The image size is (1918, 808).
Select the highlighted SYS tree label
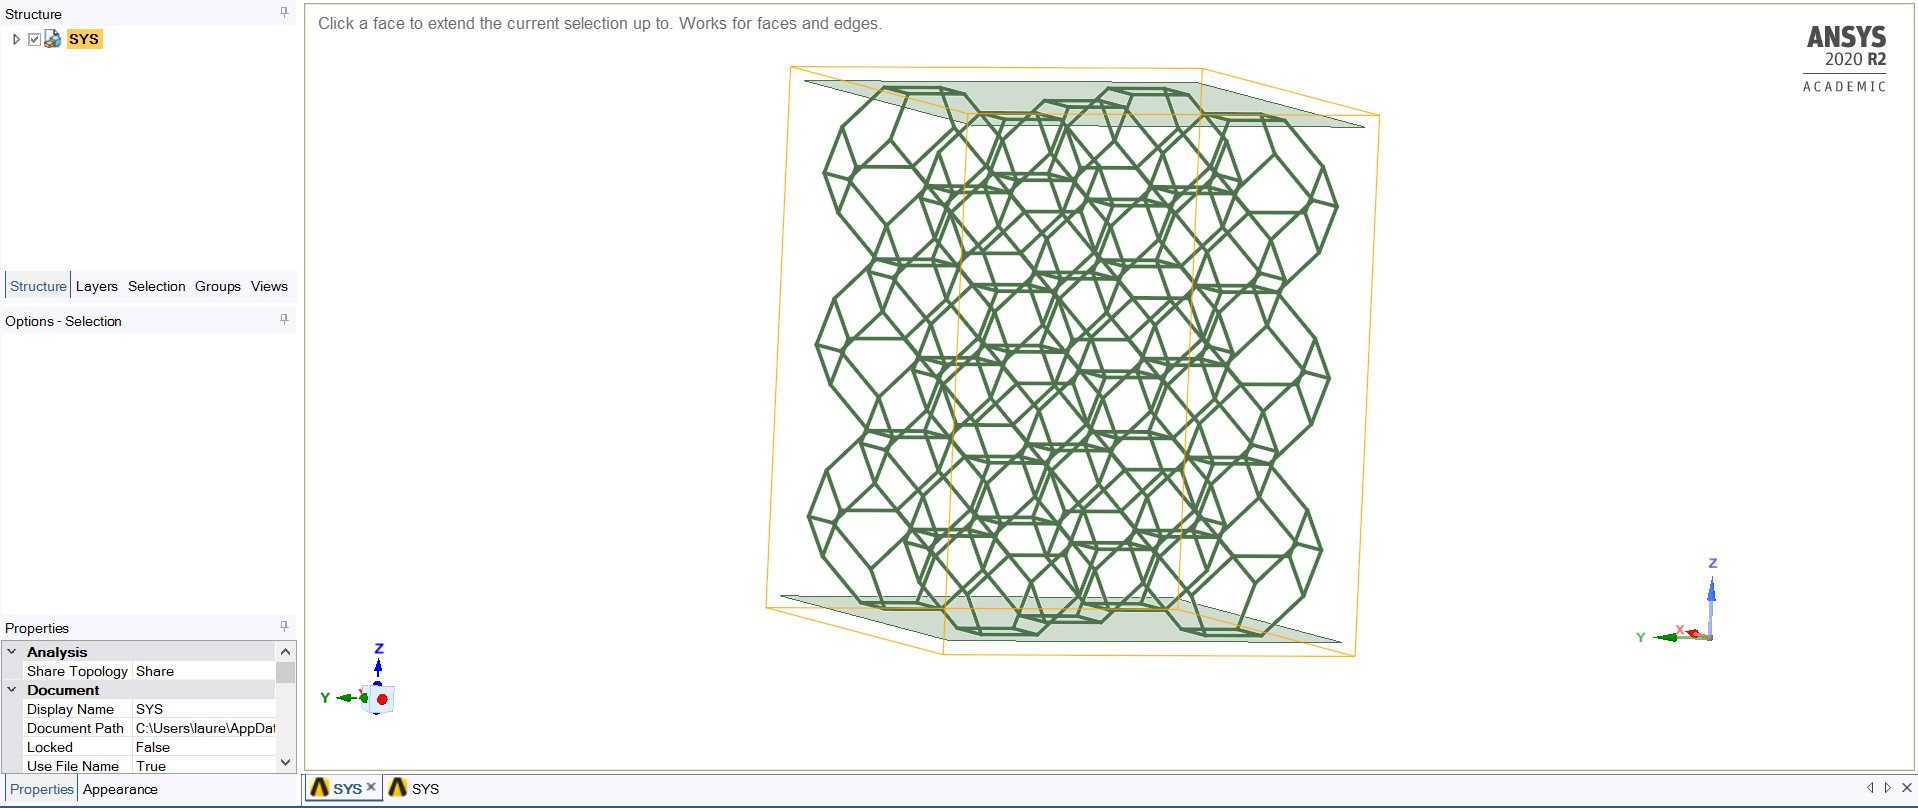[x=84, y=39]
